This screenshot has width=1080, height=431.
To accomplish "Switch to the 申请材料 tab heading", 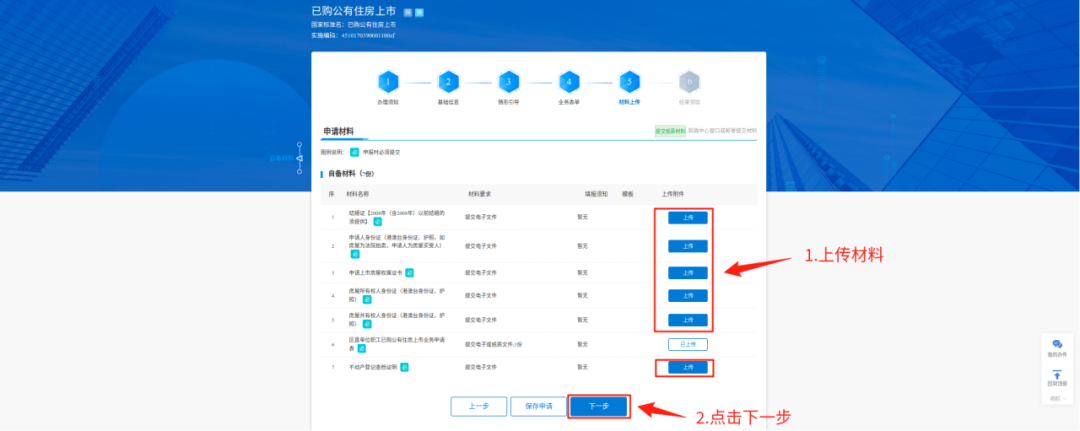I will coord(337,131).
